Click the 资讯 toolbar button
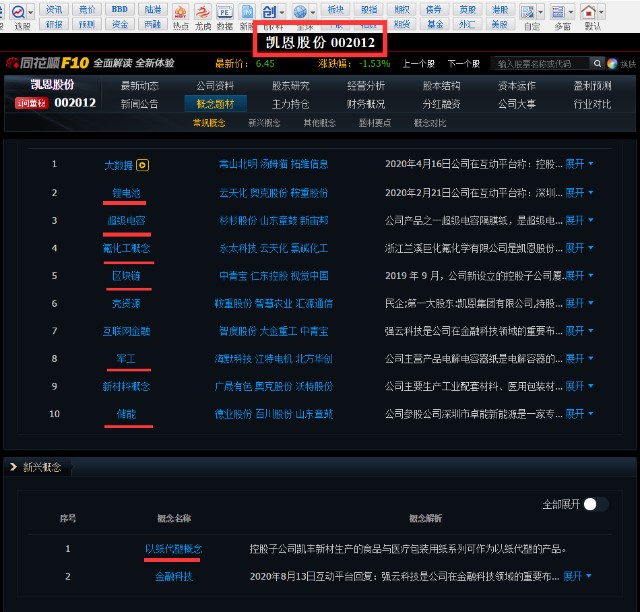Viewport: 640px width, 612px height. pyautogui.click(x=54, y=9)
